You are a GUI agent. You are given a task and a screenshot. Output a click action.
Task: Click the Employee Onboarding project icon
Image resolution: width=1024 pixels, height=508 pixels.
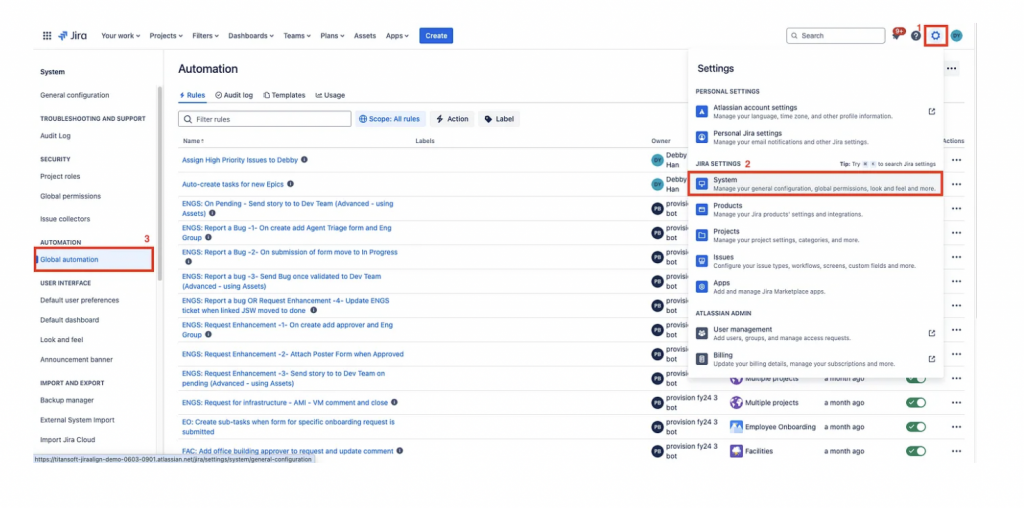(736, 427)
